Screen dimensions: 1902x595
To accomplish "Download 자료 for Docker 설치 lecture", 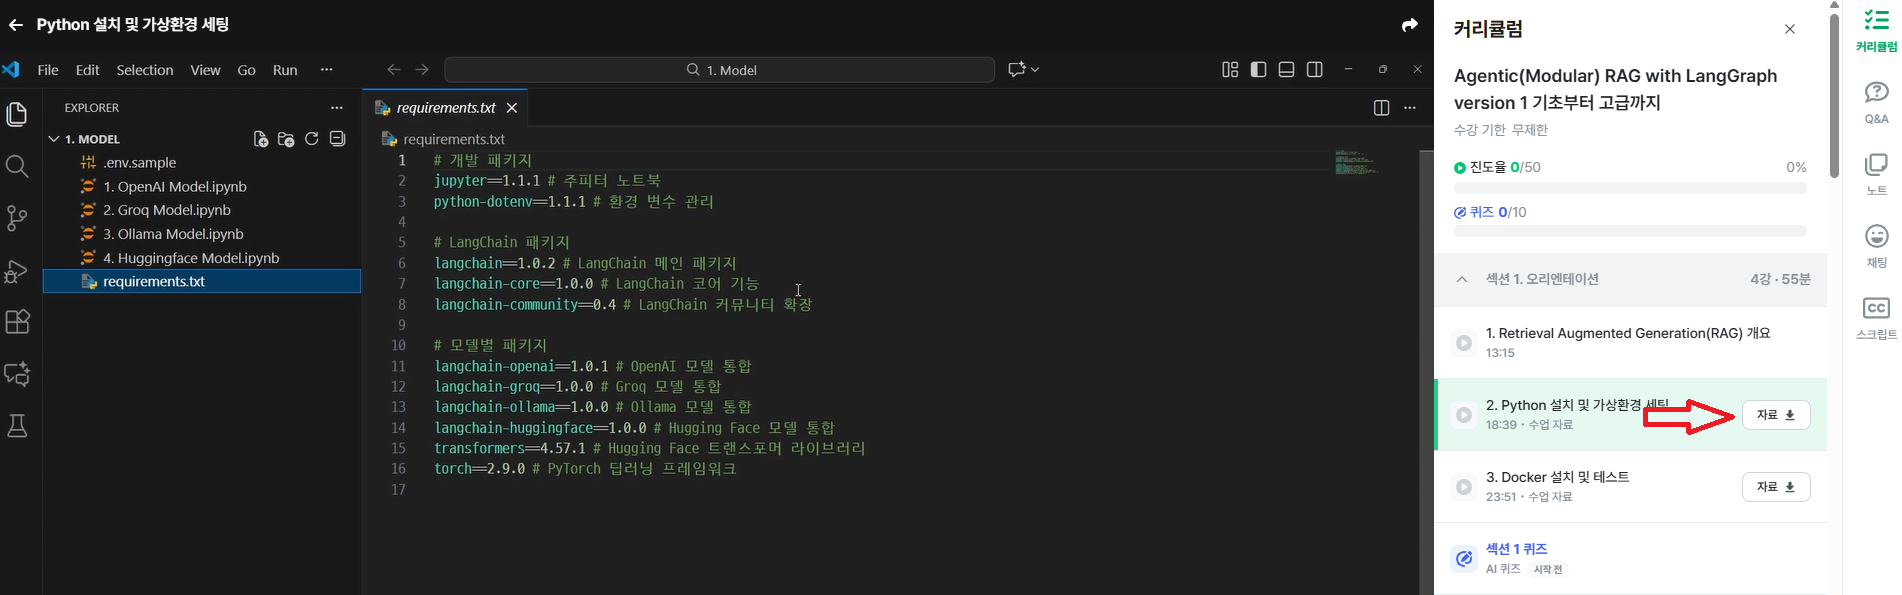I will tap(1776, 487).
